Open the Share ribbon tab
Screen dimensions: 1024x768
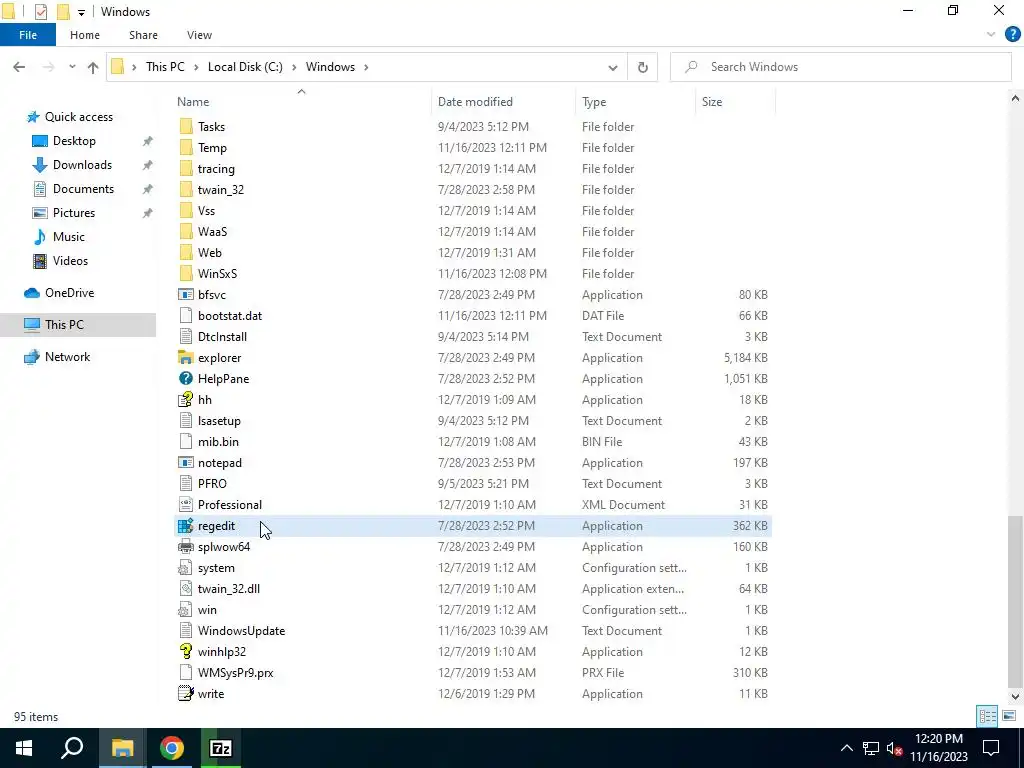point(143,35)
